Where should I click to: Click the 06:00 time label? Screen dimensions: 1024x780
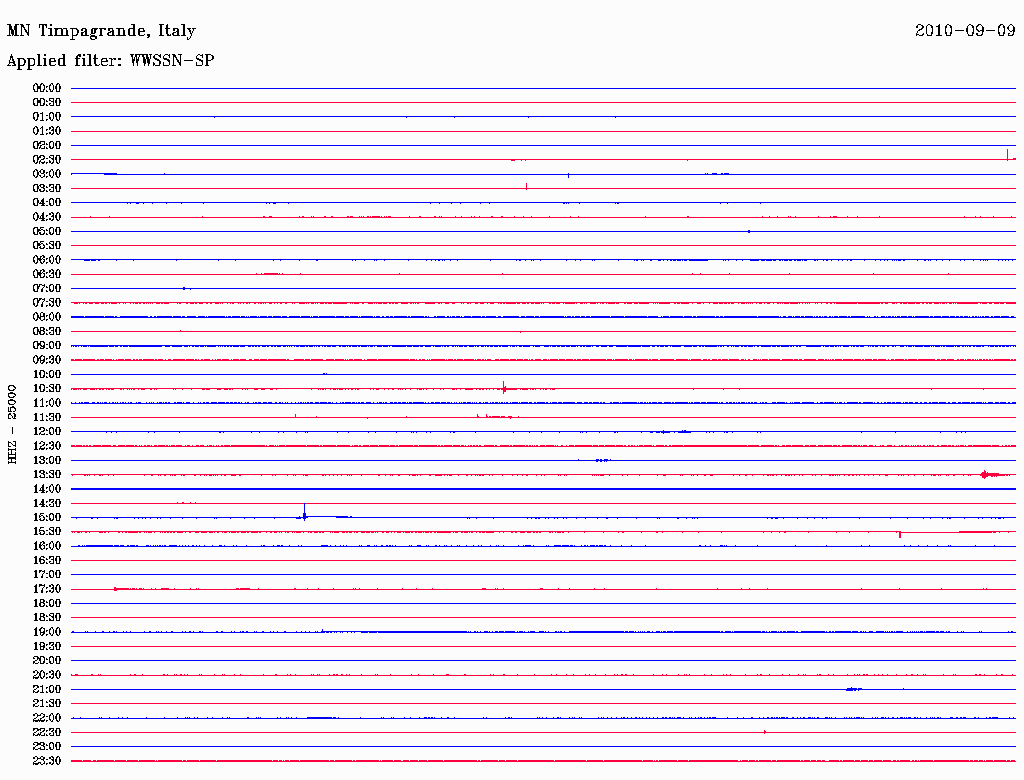coord(47,259)
